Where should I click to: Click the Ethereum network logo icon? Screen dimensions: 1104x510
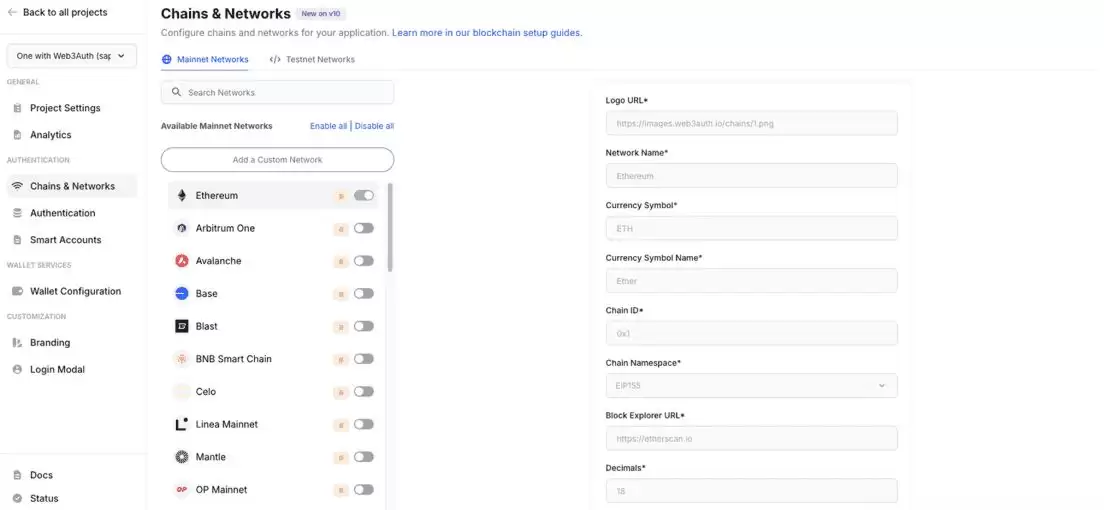[182, 195]
